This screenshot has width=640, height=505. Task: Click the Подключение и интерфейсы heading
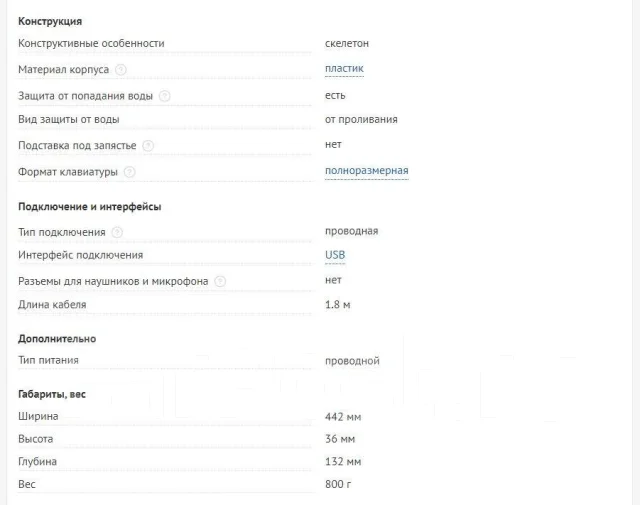pos(89,207)
